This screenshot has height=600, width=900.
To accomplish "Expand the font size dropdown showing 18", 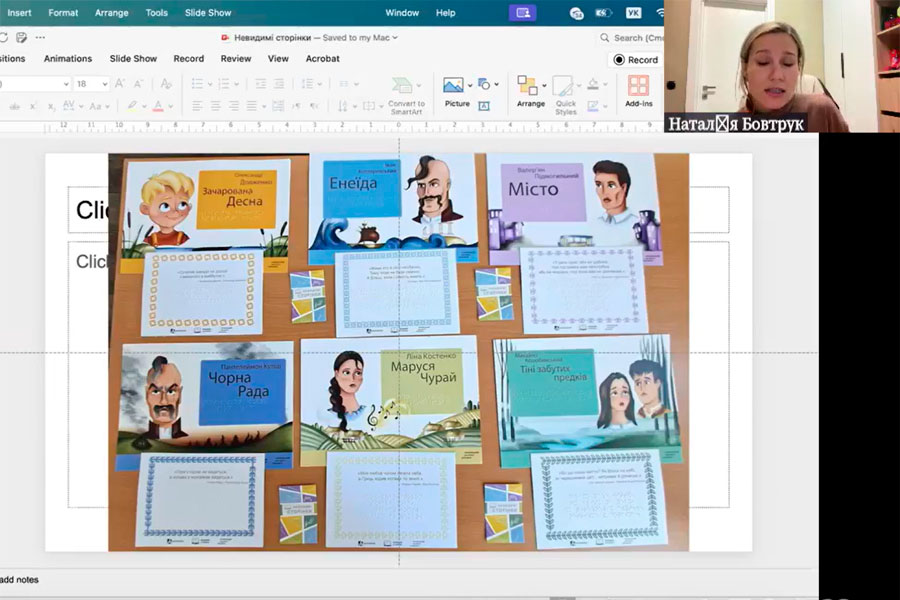I will 104,85.
